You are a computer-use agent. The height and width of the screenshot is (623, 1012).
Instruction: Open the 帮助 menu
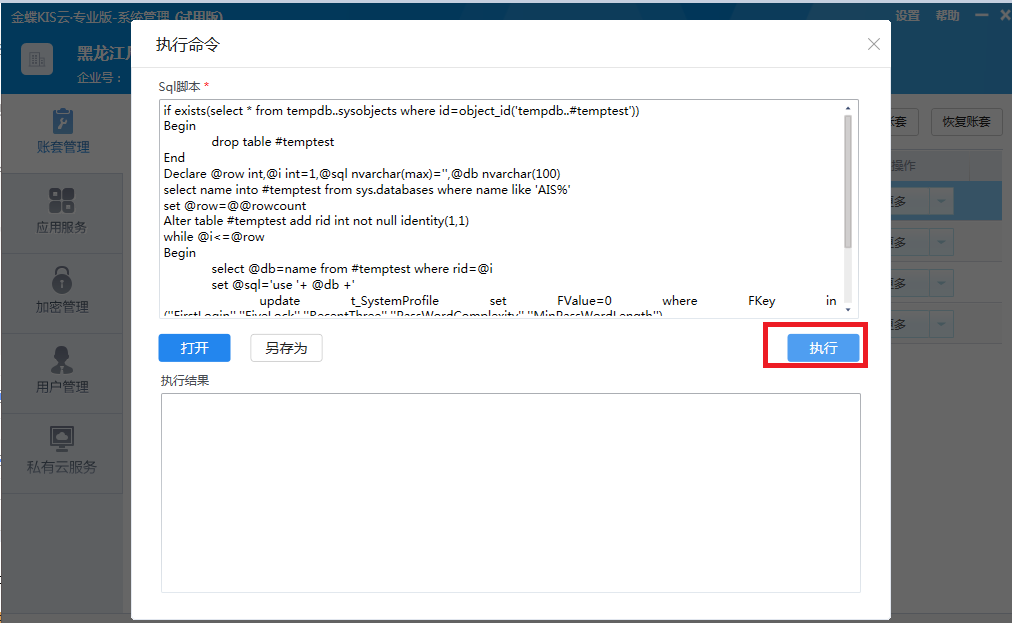click(x=947, y=15)
